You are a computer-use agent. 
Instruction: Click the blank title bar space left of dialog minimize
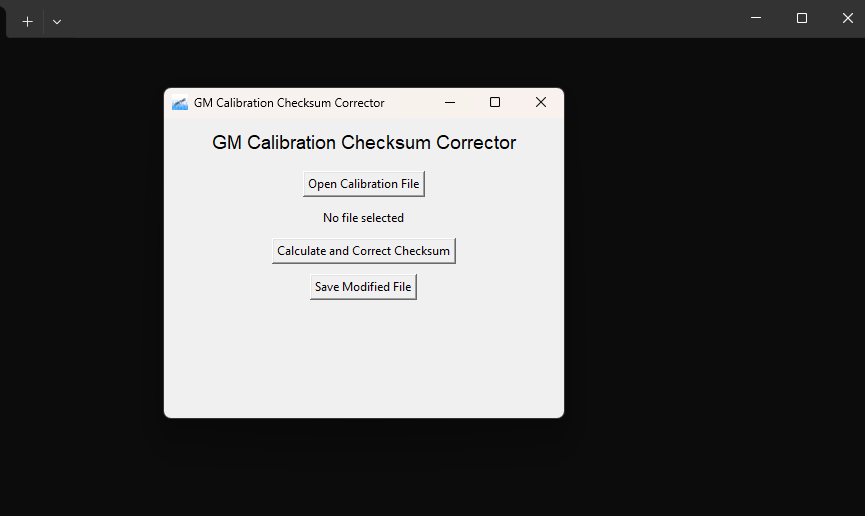410,103
